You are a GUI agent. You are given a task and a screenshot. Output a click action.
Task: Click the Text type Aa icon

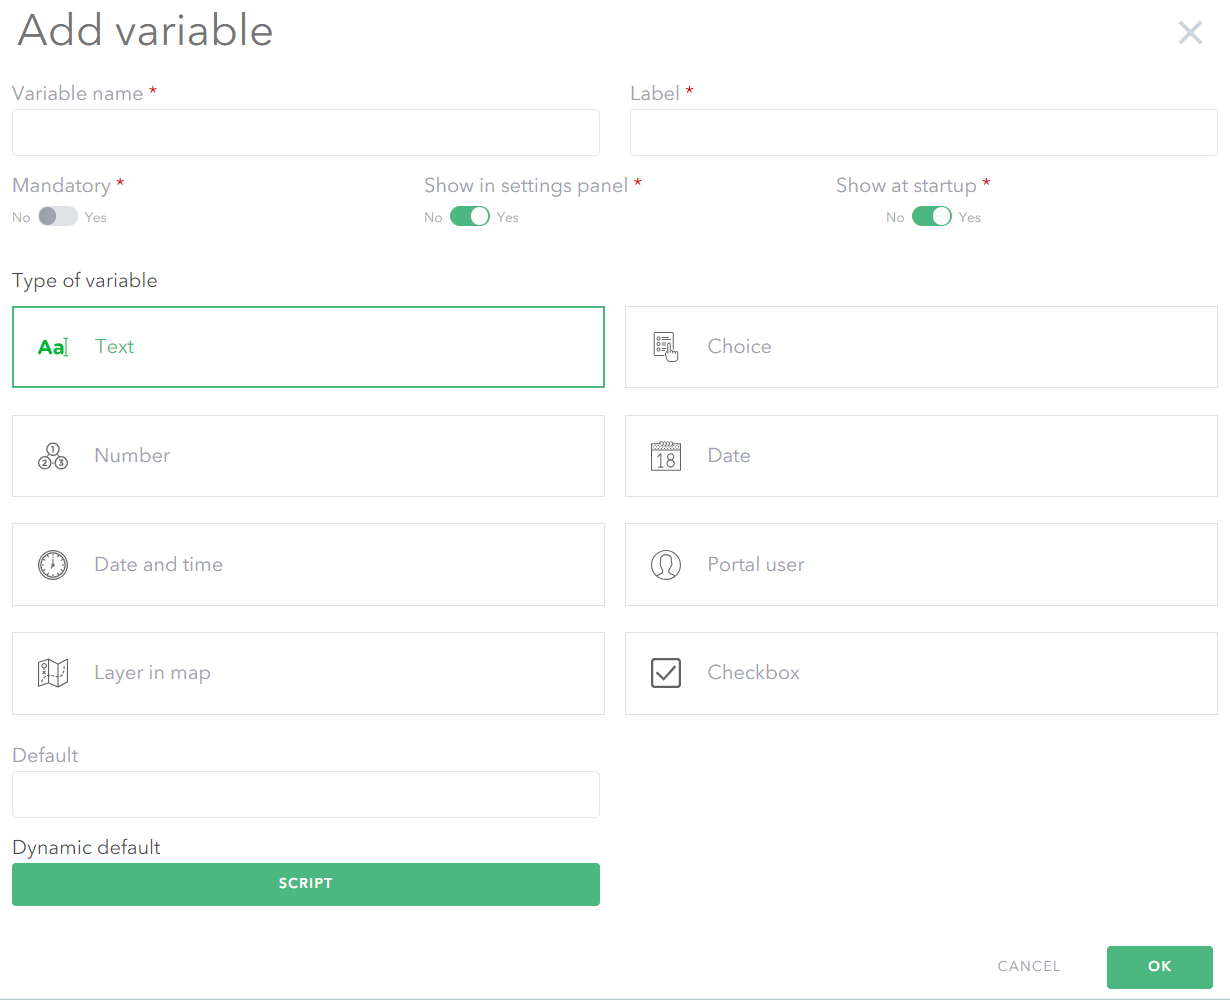pyautogui.click(x=53, y=347)
